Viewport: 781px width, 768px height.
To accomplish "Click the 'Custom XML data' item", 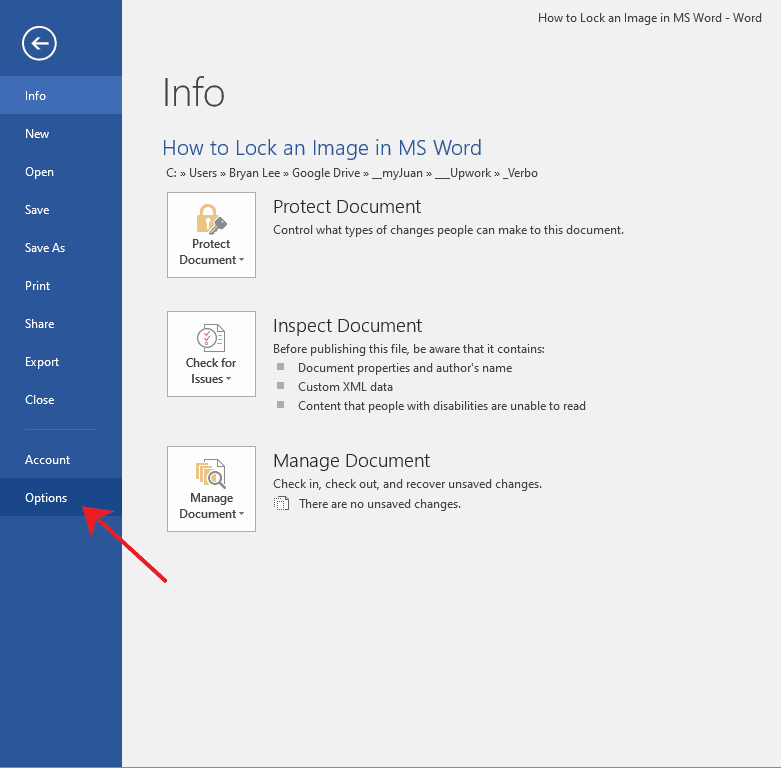I will 345,386.
